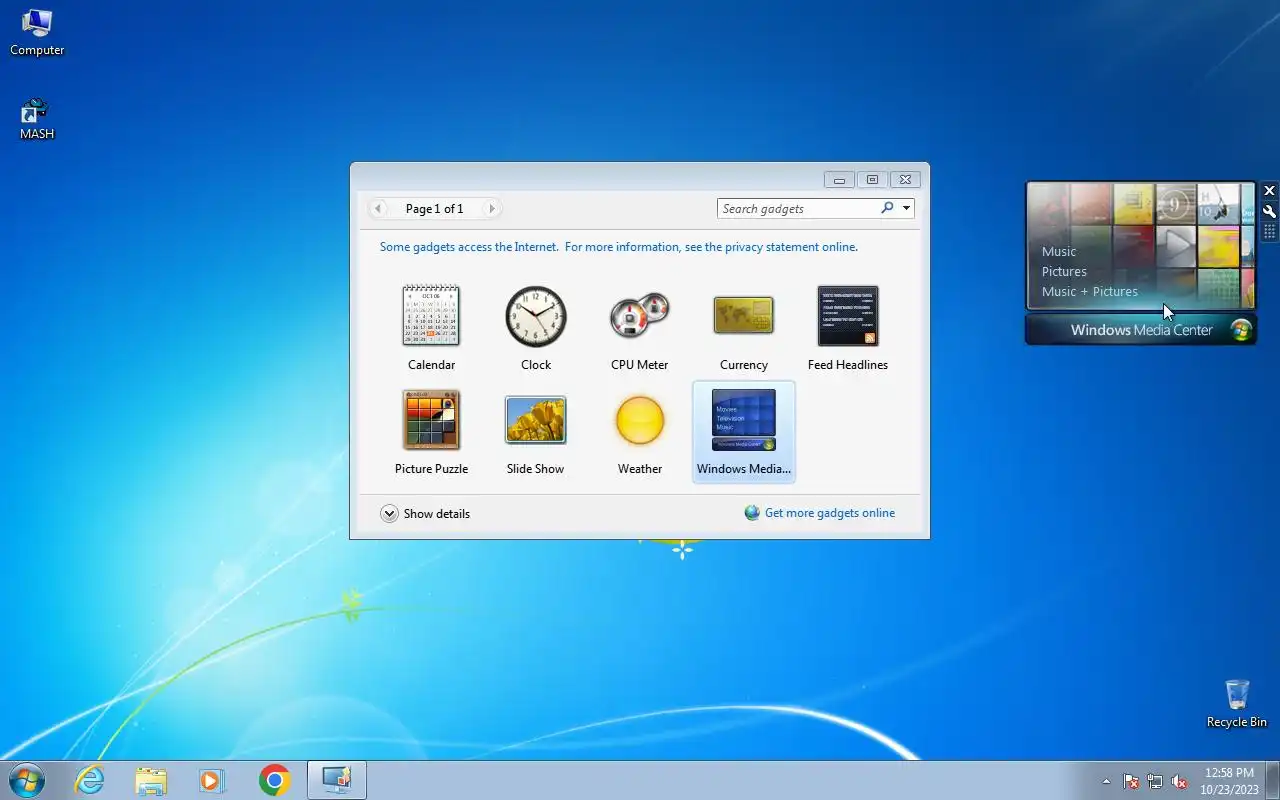This screenshot has width=1280, height=800.
Task: Show hidden tray icons
Action: point(1106,781)
